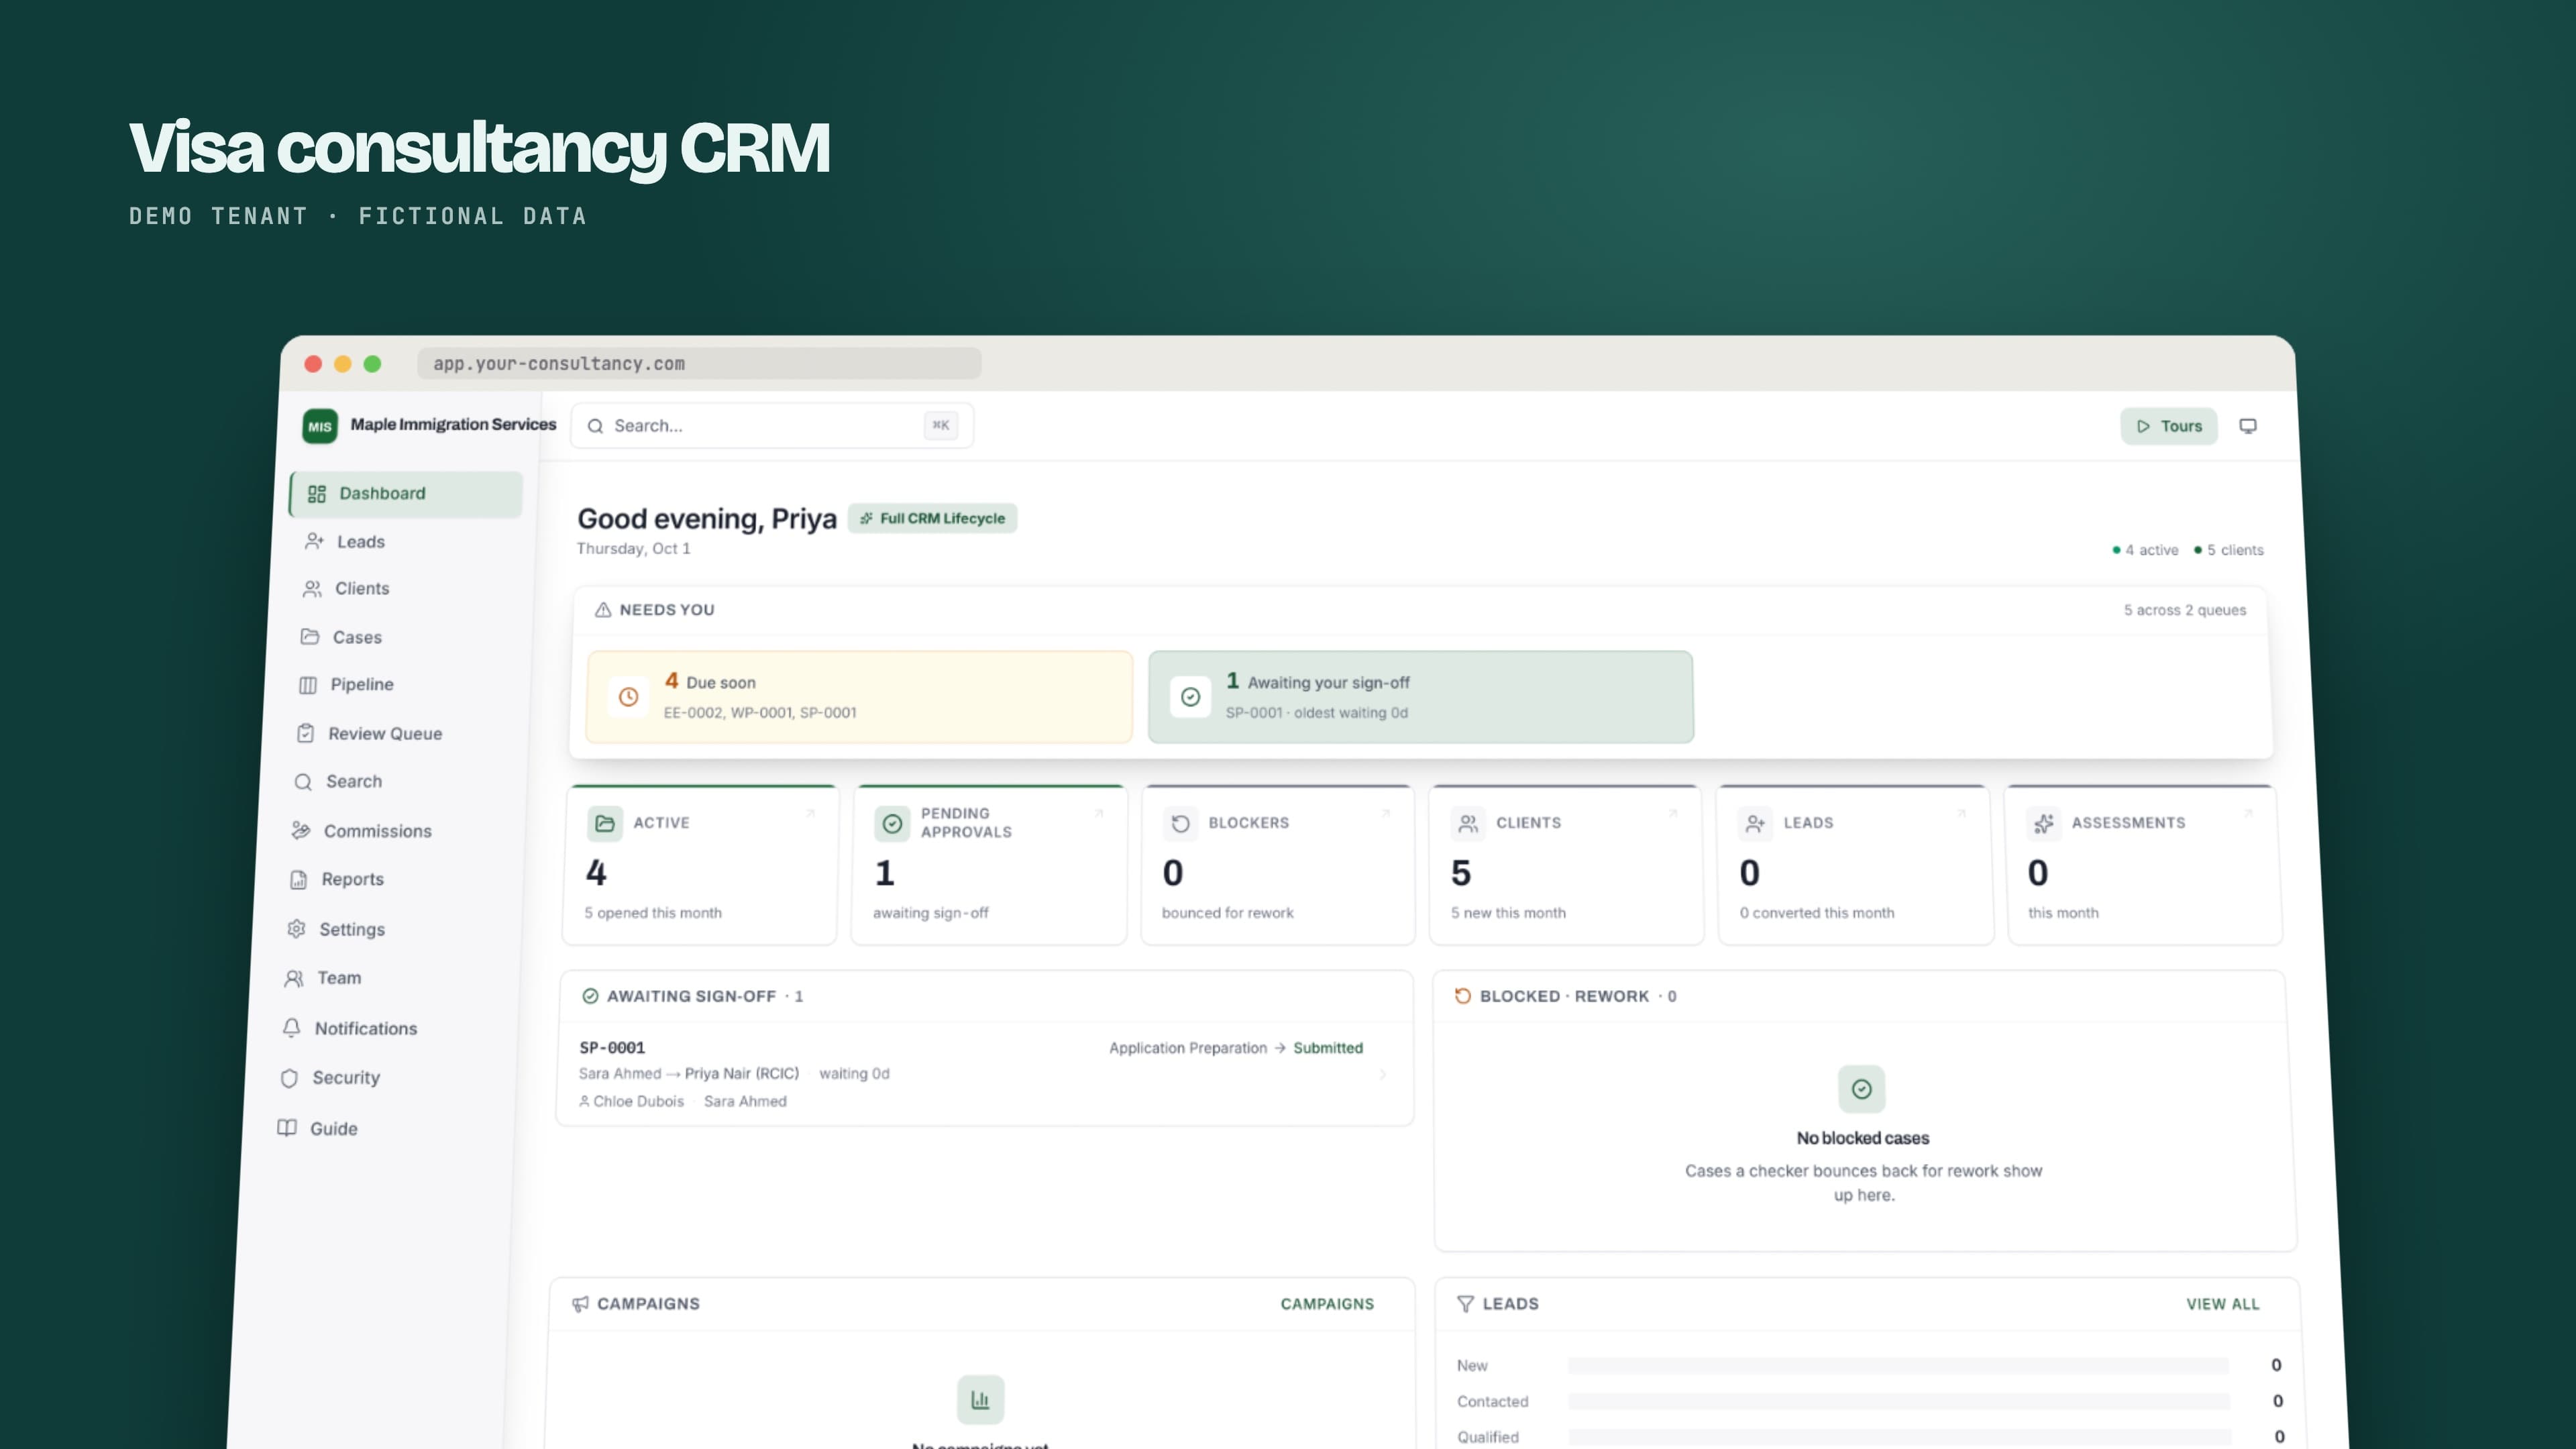Open the Active stat card arrow
Image resolution: width=2576 pixels, height=1449 pixels.
click(810, 814)
